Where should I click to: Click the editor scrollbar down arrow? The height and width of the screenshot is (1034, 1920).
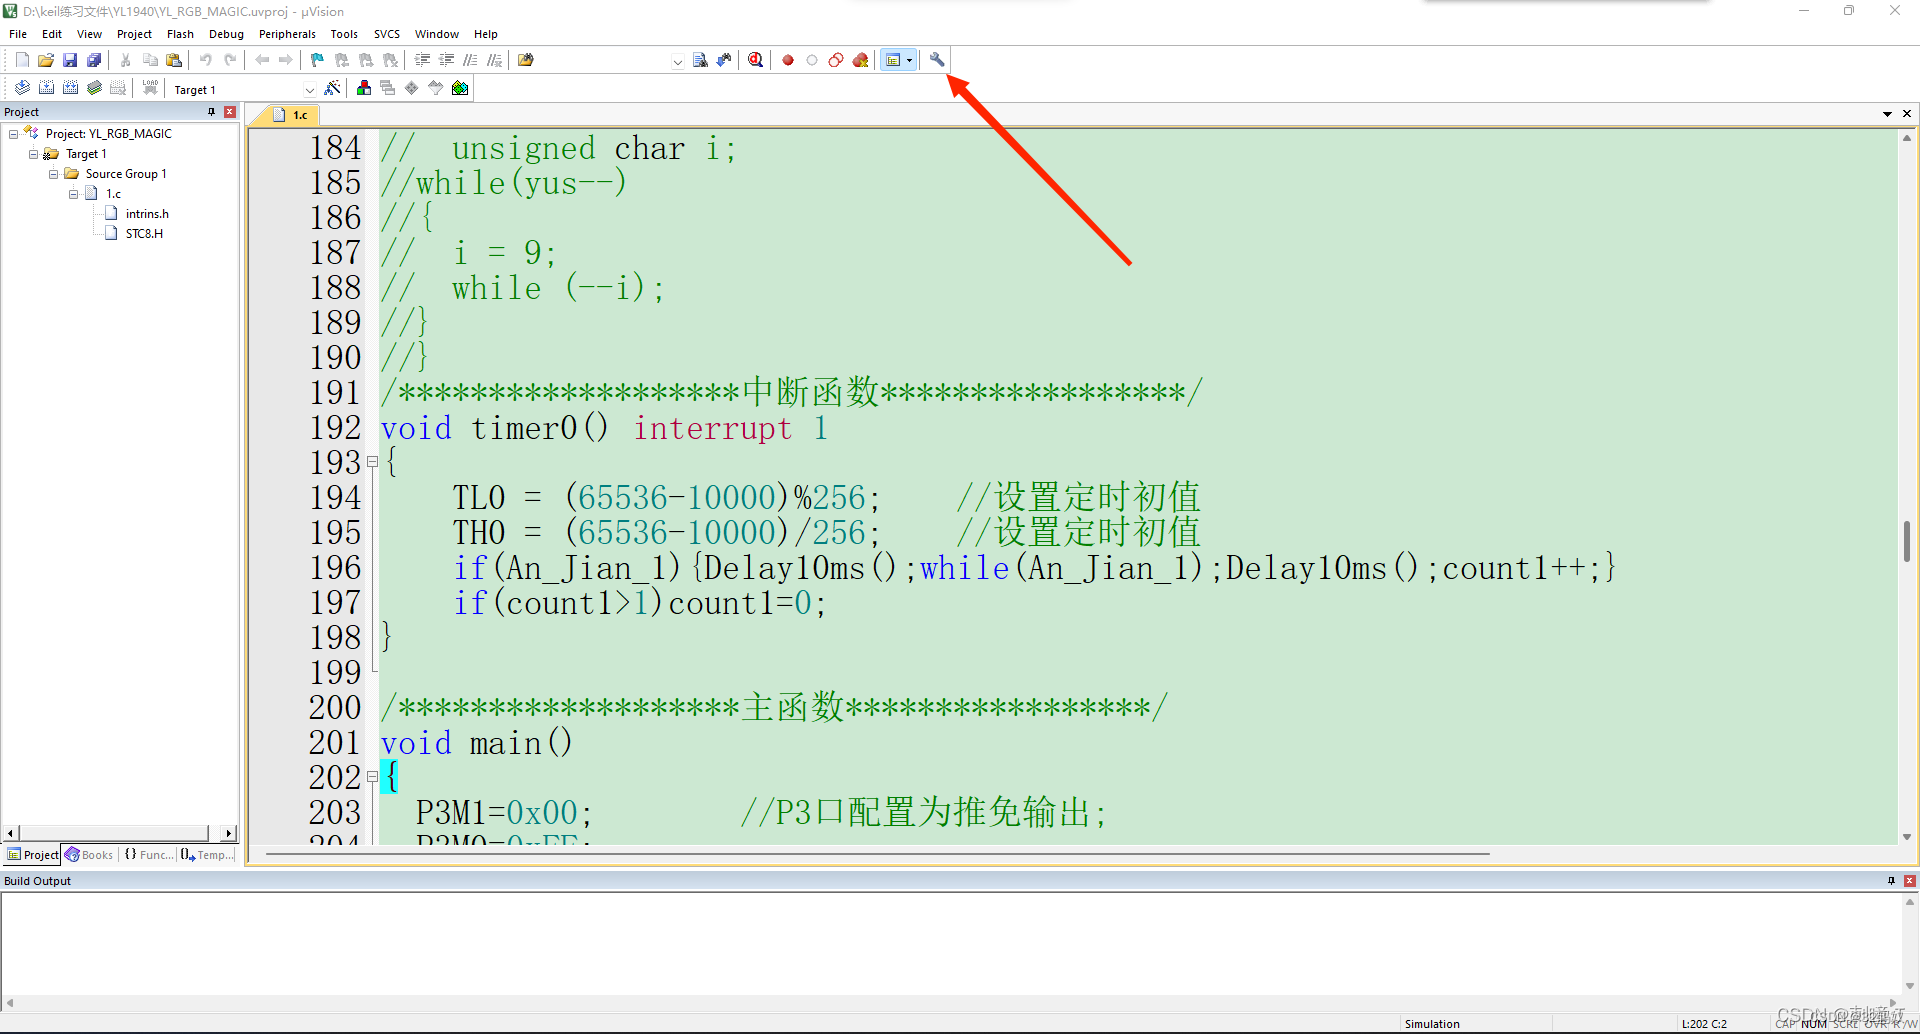click(1907, 837)
